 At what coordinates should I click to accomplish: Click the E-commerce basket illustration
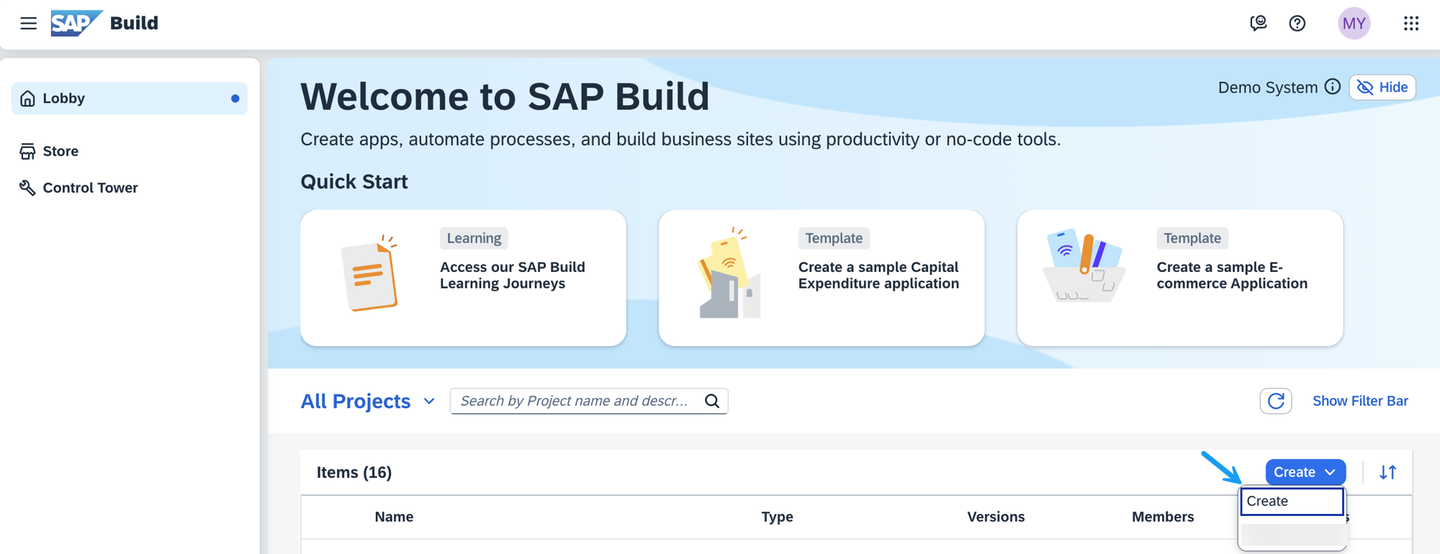pyautogui.click(x=1085, y=265)
